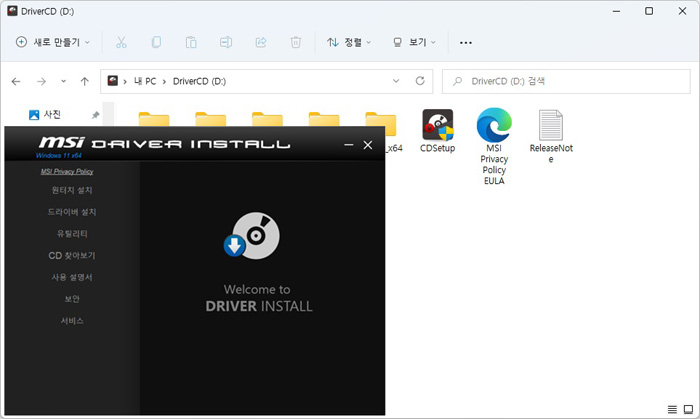Go back with the left arrow
Viewport: 700px width, 419px height.
click(x=16, y=81)
